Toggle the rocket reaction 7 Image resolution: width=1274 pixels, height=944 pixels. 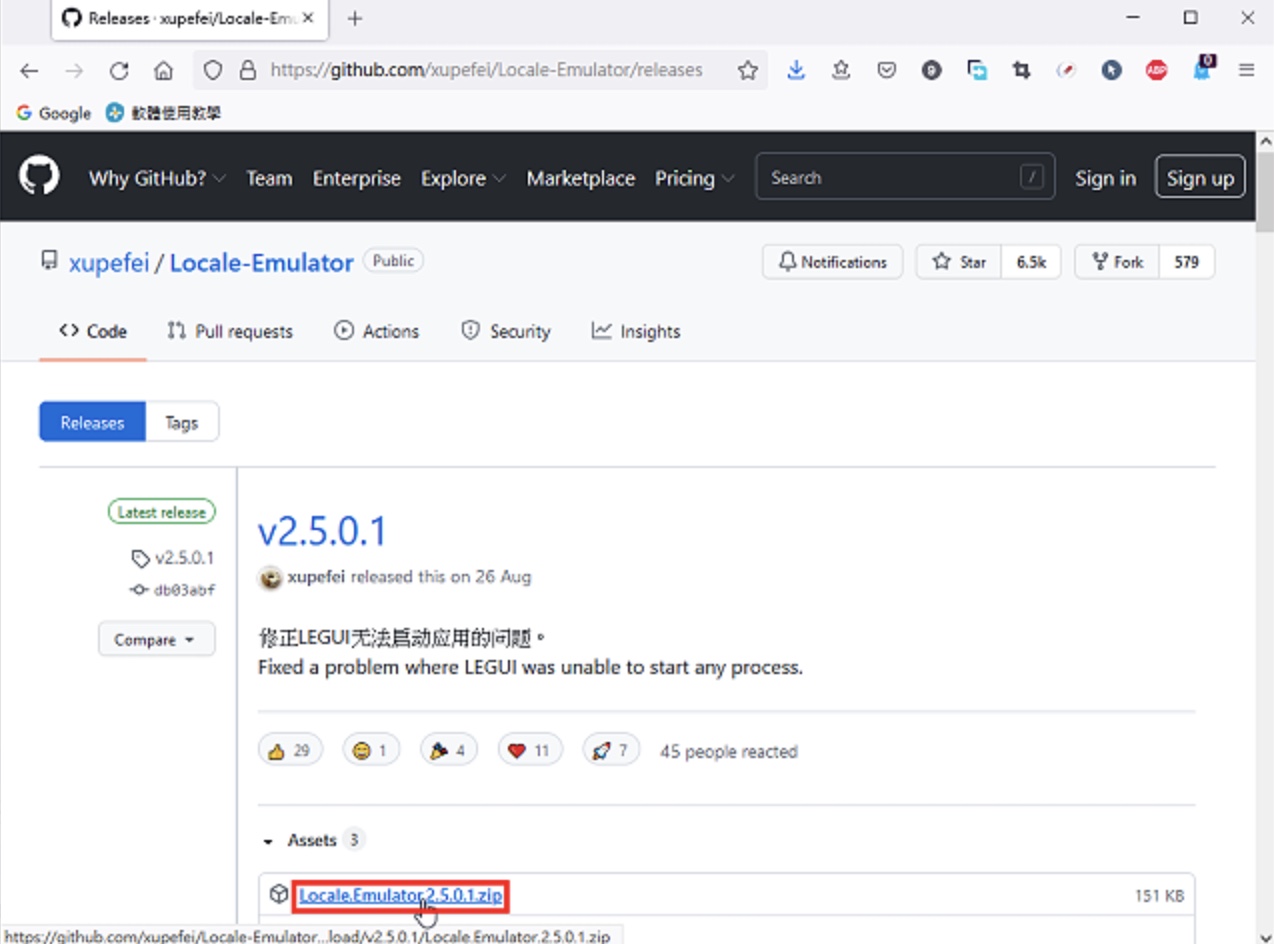[x=610, y=750]
